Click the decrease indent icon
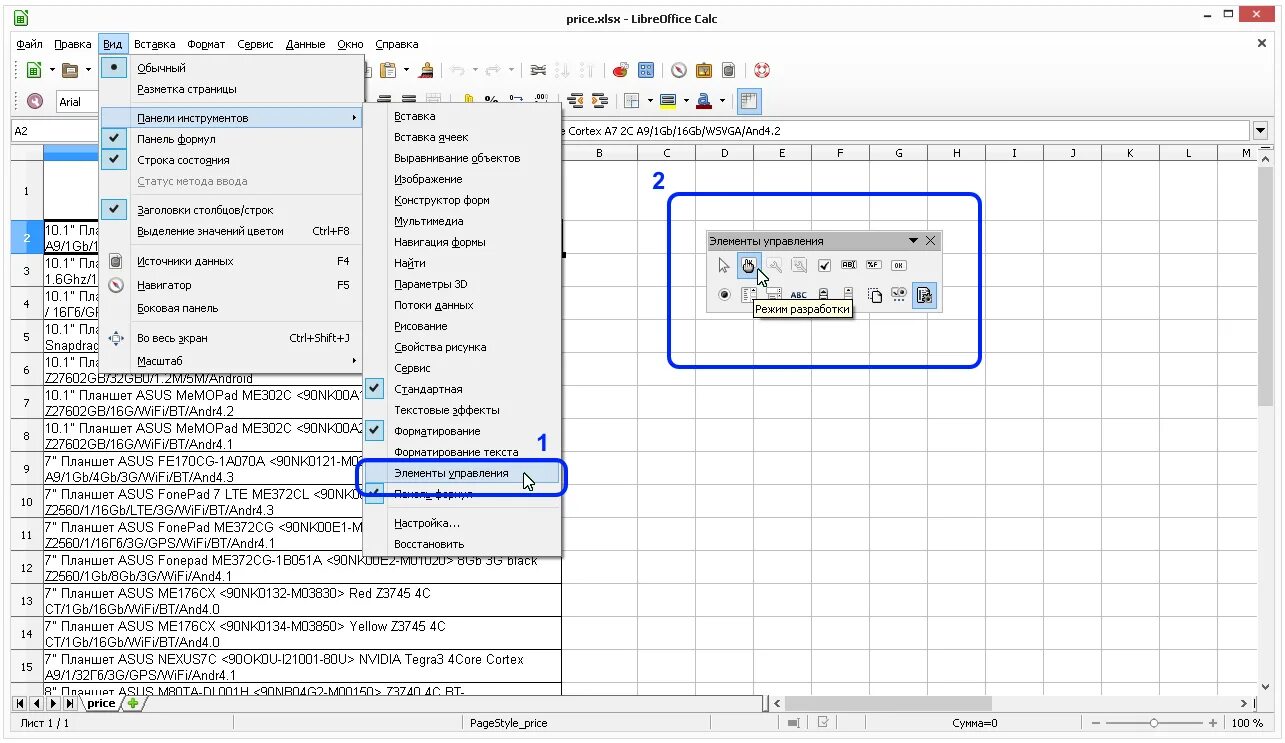The width and height of the screenshot is (1285, 743). [x=575, y=100]
